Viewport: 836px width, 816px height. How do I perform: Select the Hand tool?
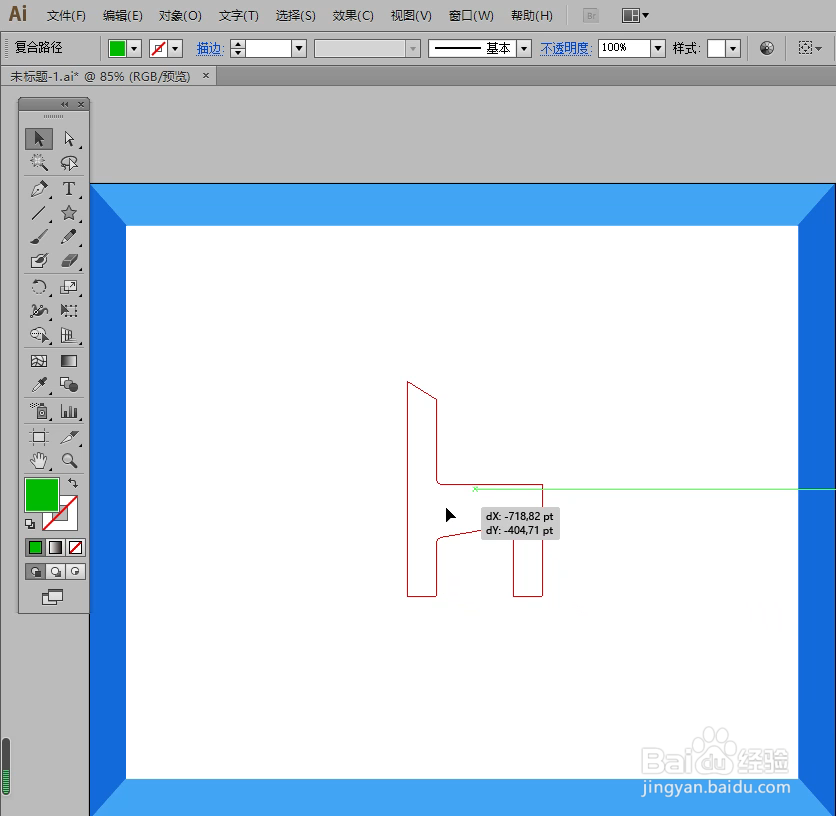coord(39,461)
